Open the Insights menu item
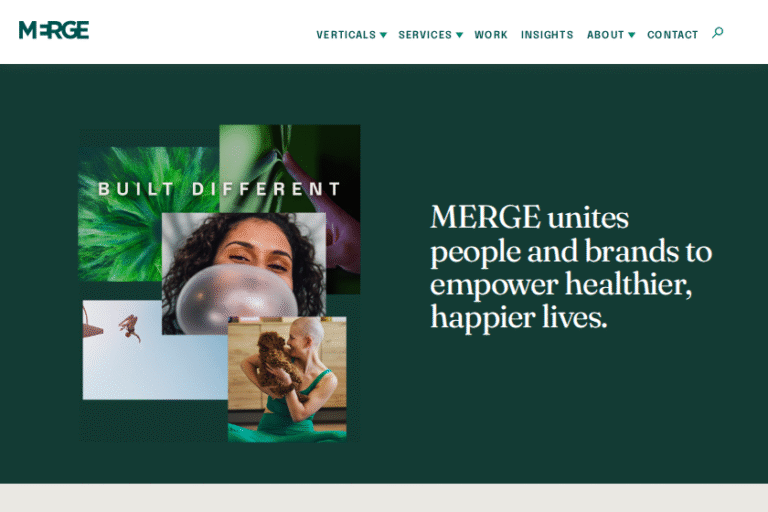Viewport: 768px width, 512px height. tap(547, 35)
